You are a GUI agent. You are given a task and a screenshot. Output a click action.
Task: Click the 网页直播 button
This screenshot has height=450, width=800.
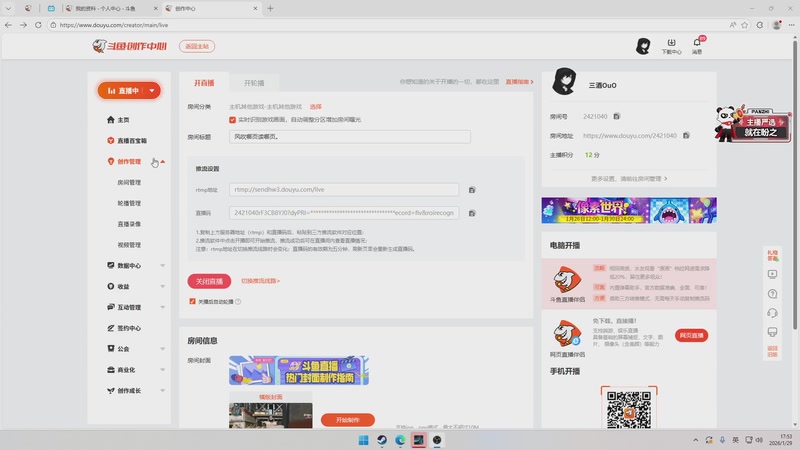691,335
